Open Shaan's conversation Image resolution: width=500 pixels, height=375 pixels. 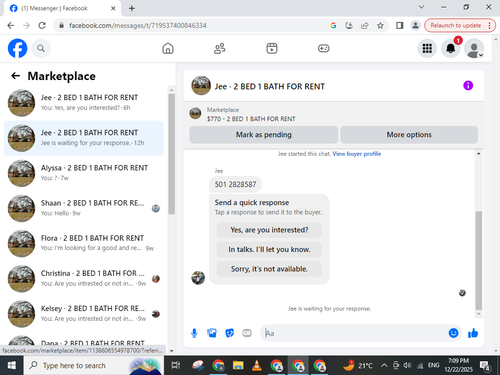pos(84,208)
